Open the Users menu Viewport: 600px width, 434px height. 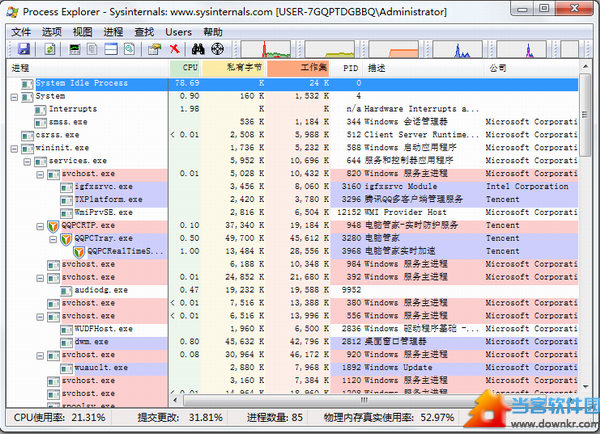178,32
